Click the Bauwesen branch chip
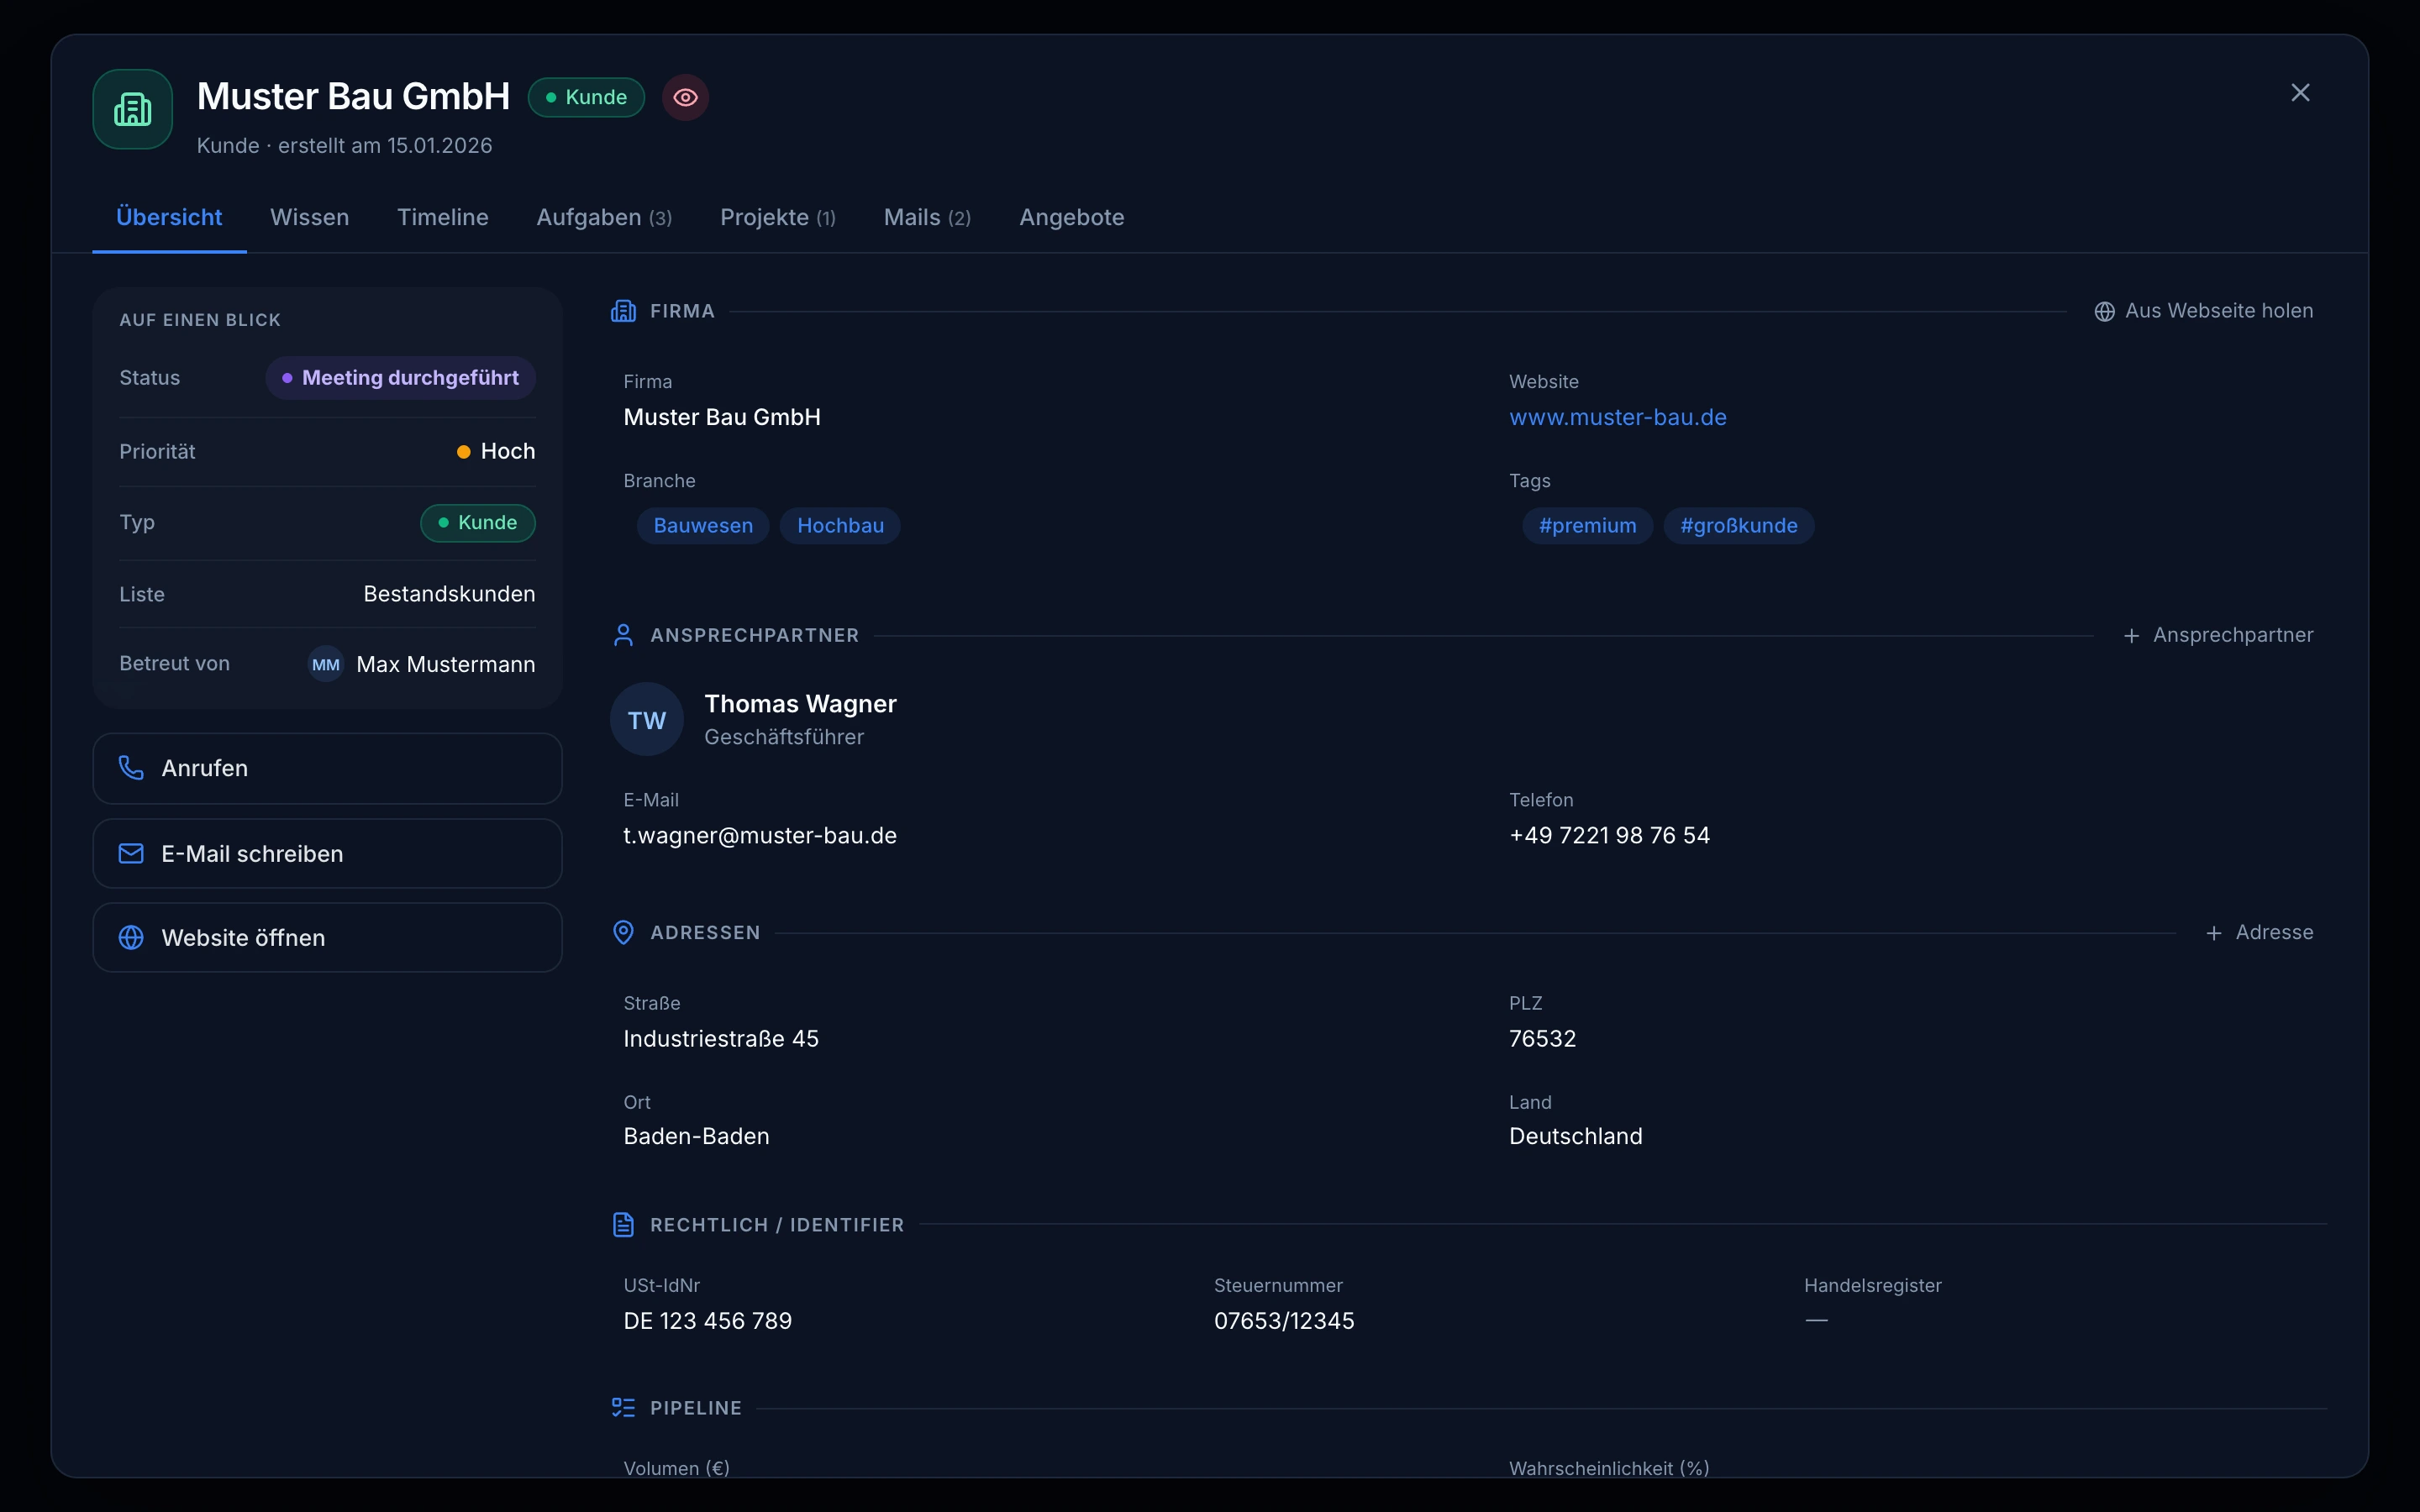2420x1512 pixels. tap(703, 526)
